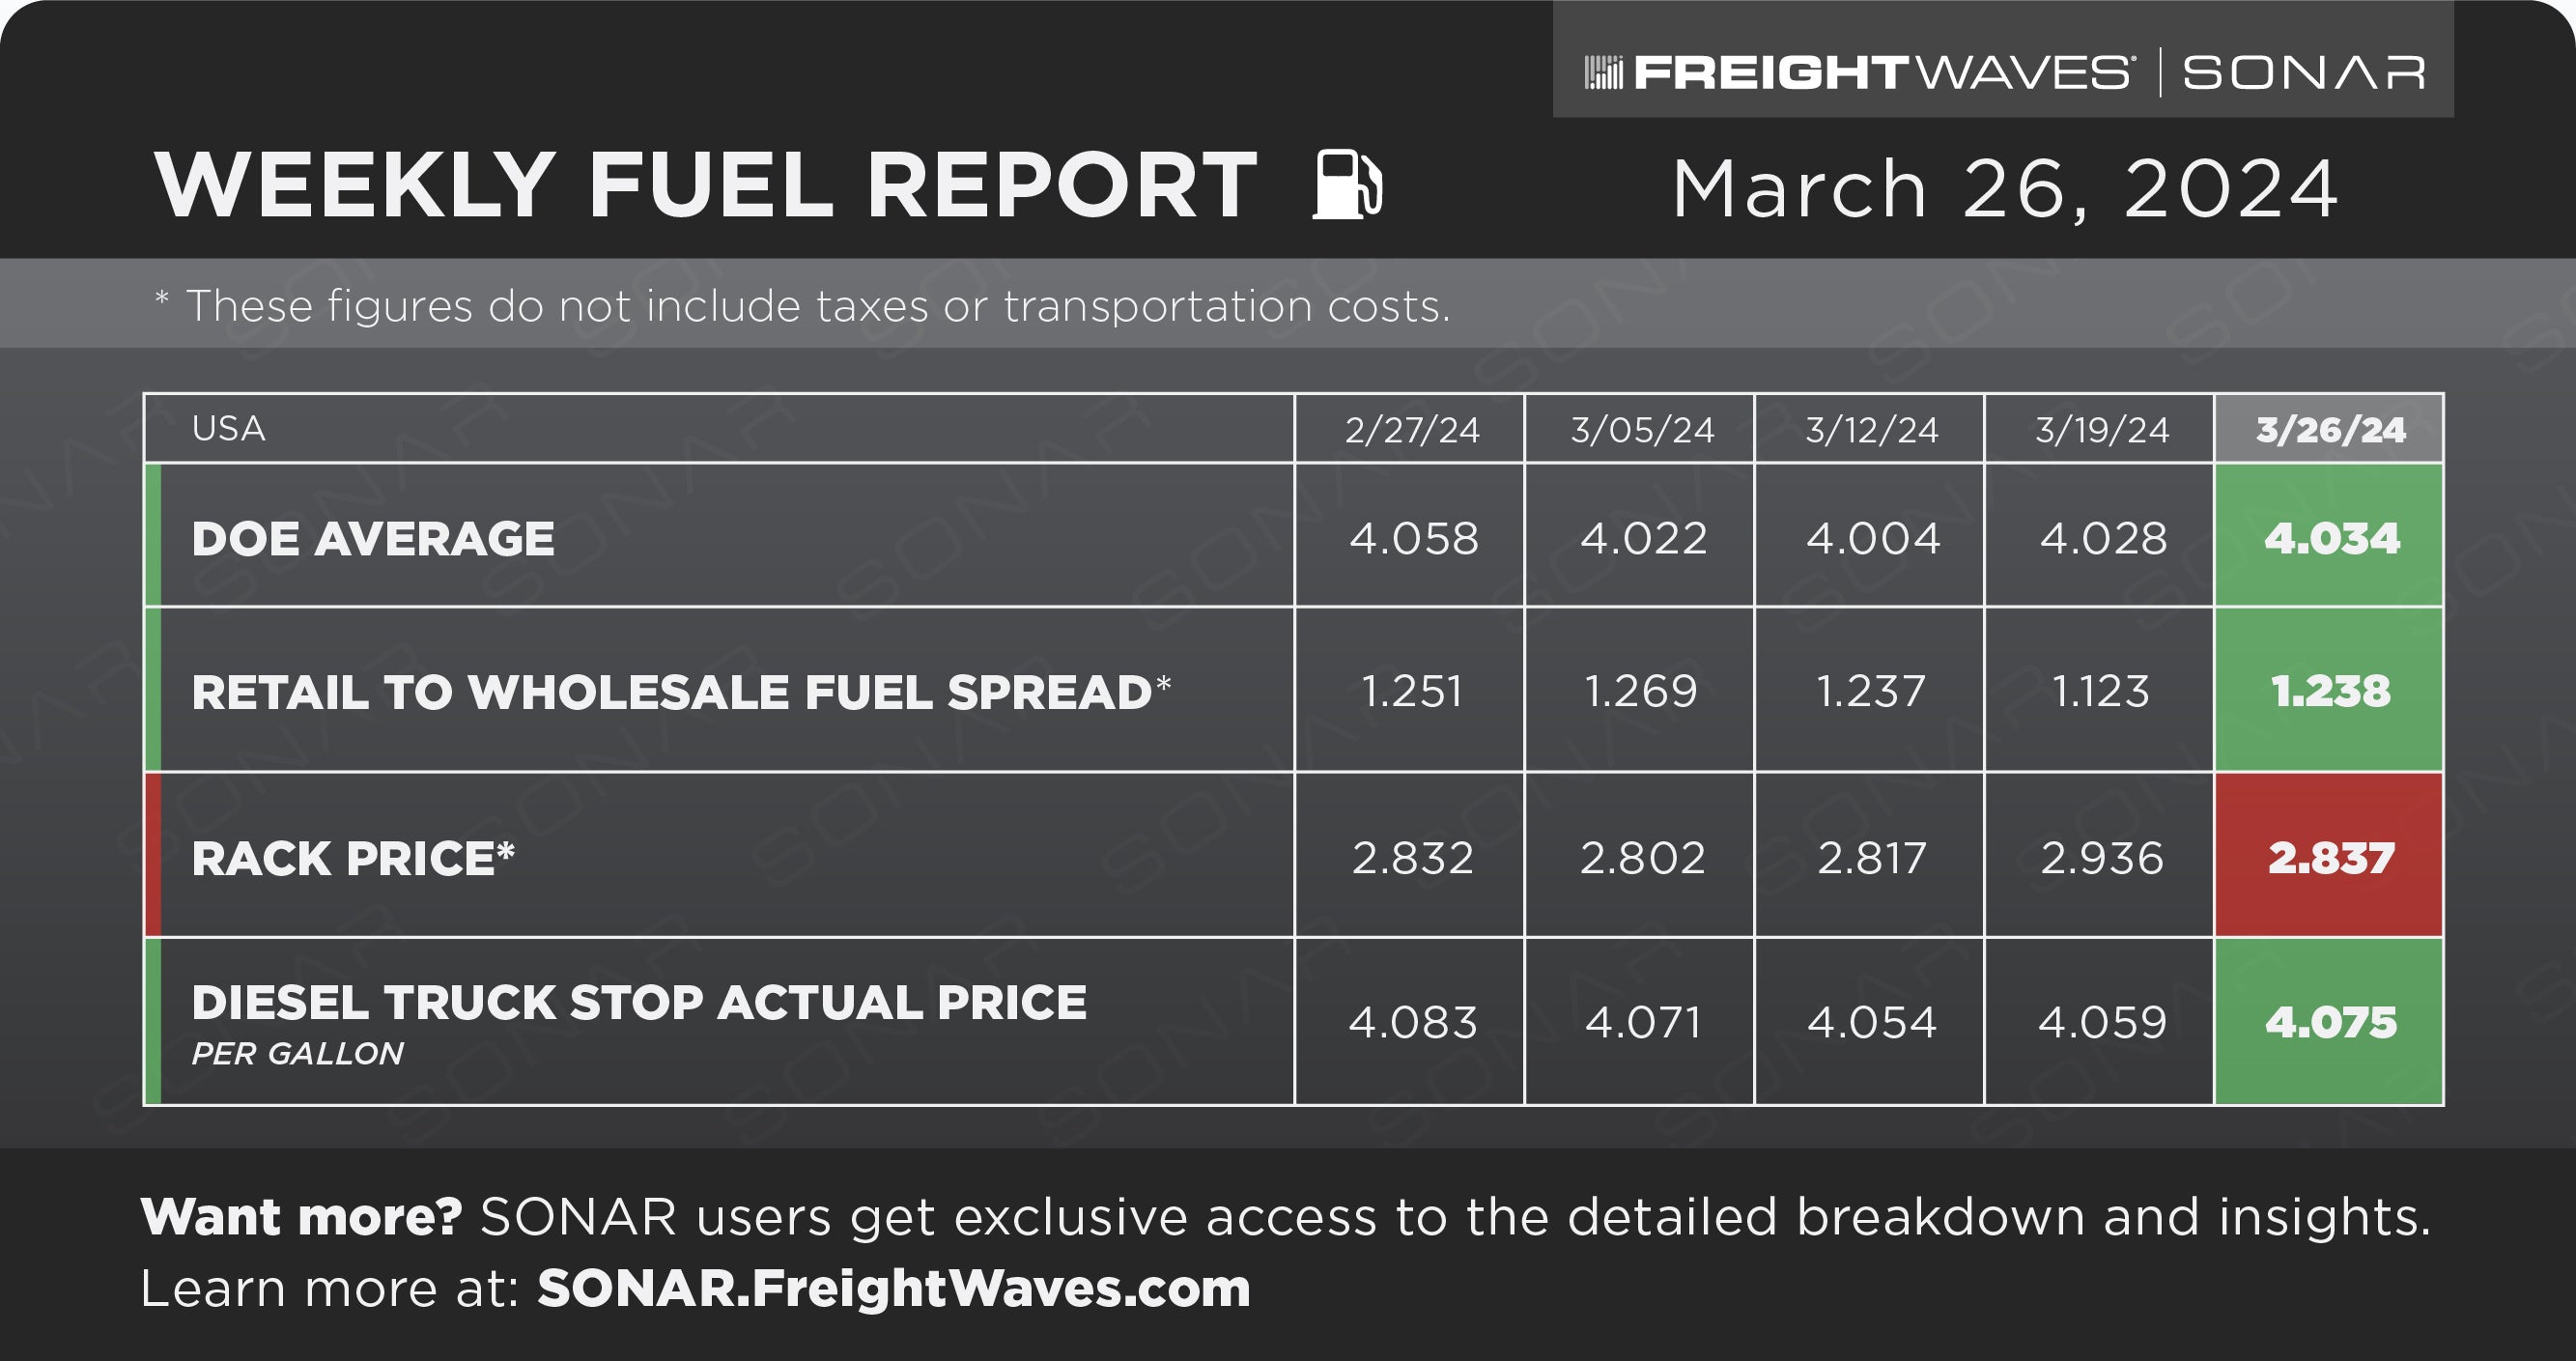Select the green fuel spread 1.238 cell
The width and height of the screenshot is (2576, 1361).
point(2329,690)
